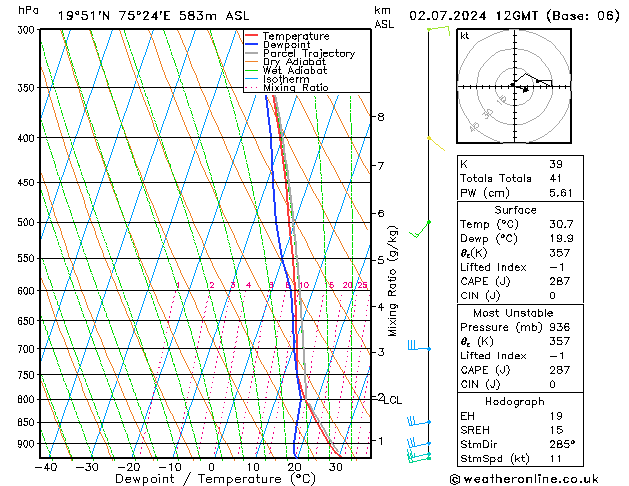The width and height of the screenshot is (629, 486).
Task: Click the Wet Adiabat legend entry
Action: [x=293, y=71]
